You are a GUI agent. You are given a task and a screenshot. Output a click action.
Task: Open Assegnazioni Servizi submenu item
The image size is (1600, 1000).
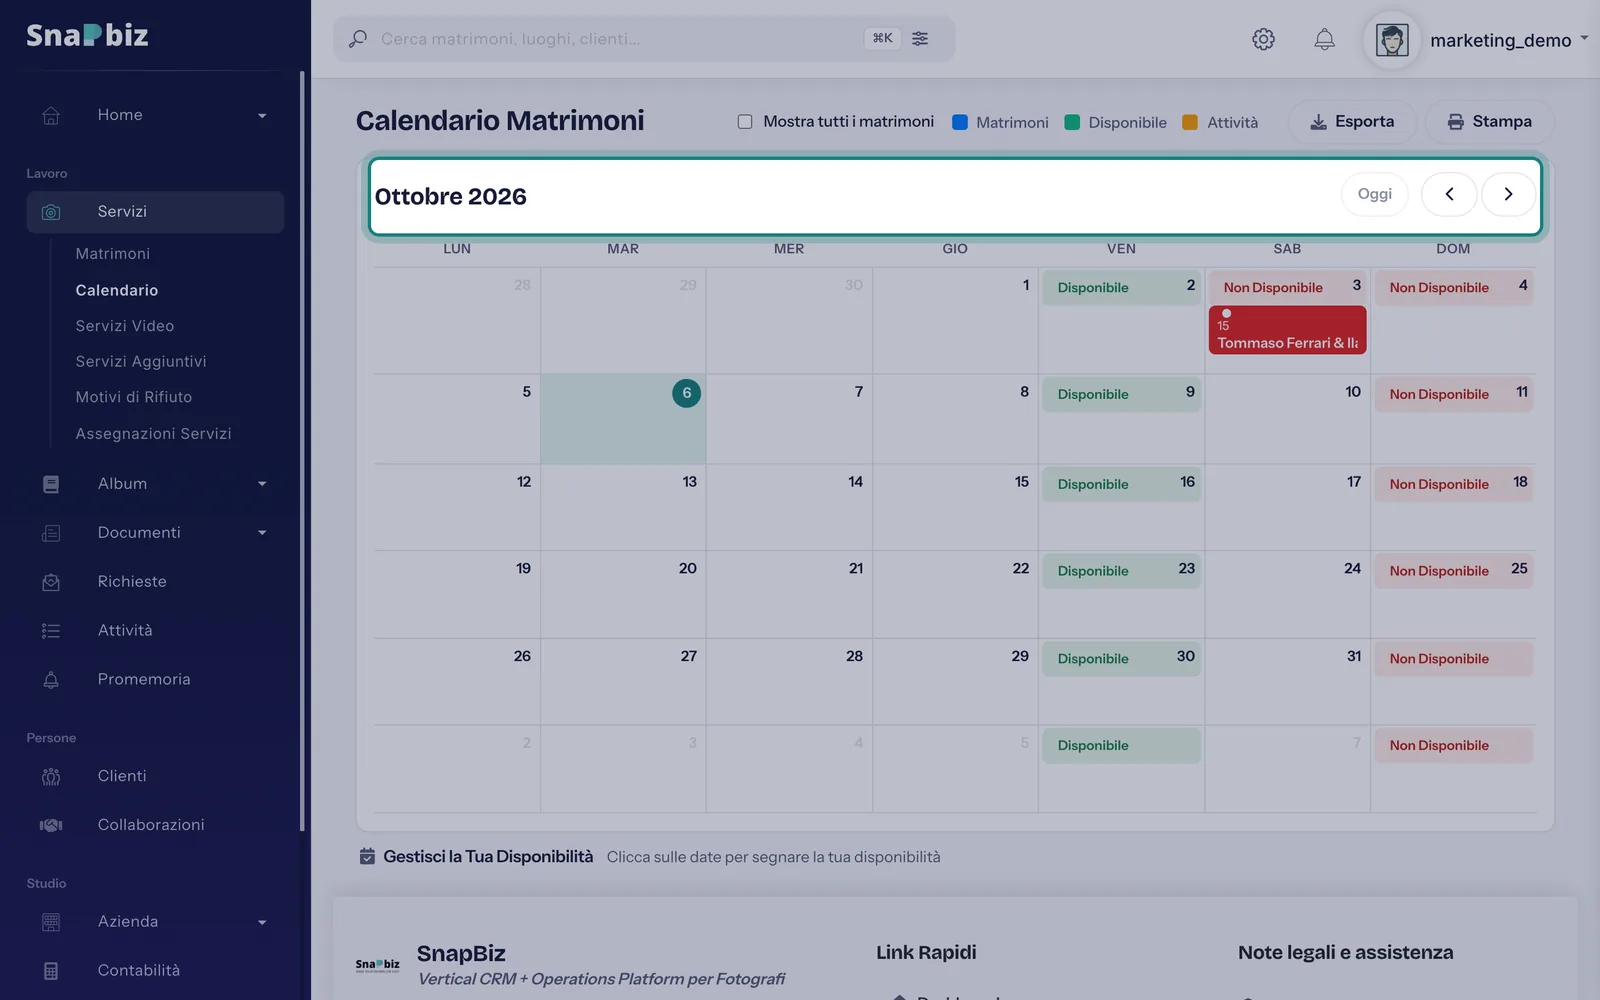154,433
